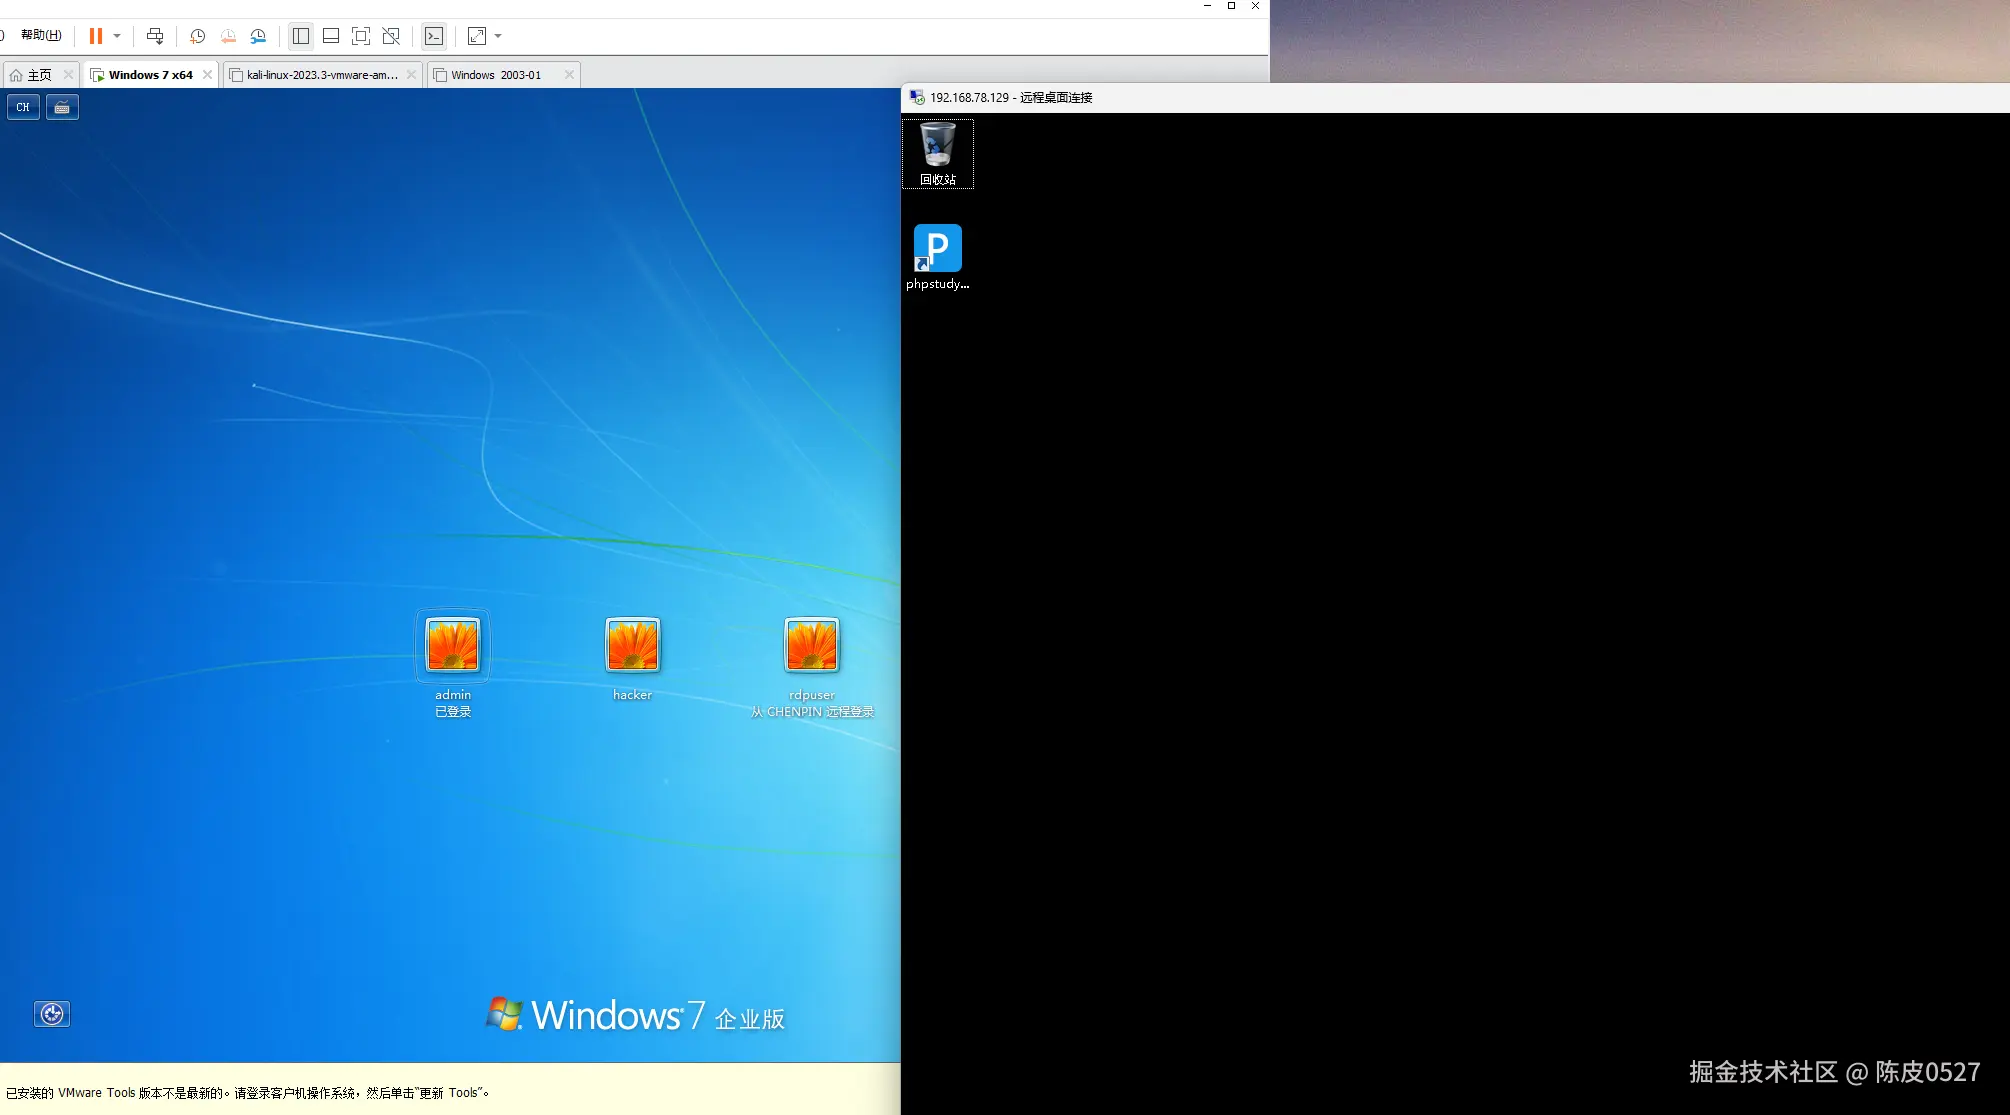The width and height of the screenshot is (2010, 1115).
Task: Toggle Unity mode icon
Action: (391, 36)
